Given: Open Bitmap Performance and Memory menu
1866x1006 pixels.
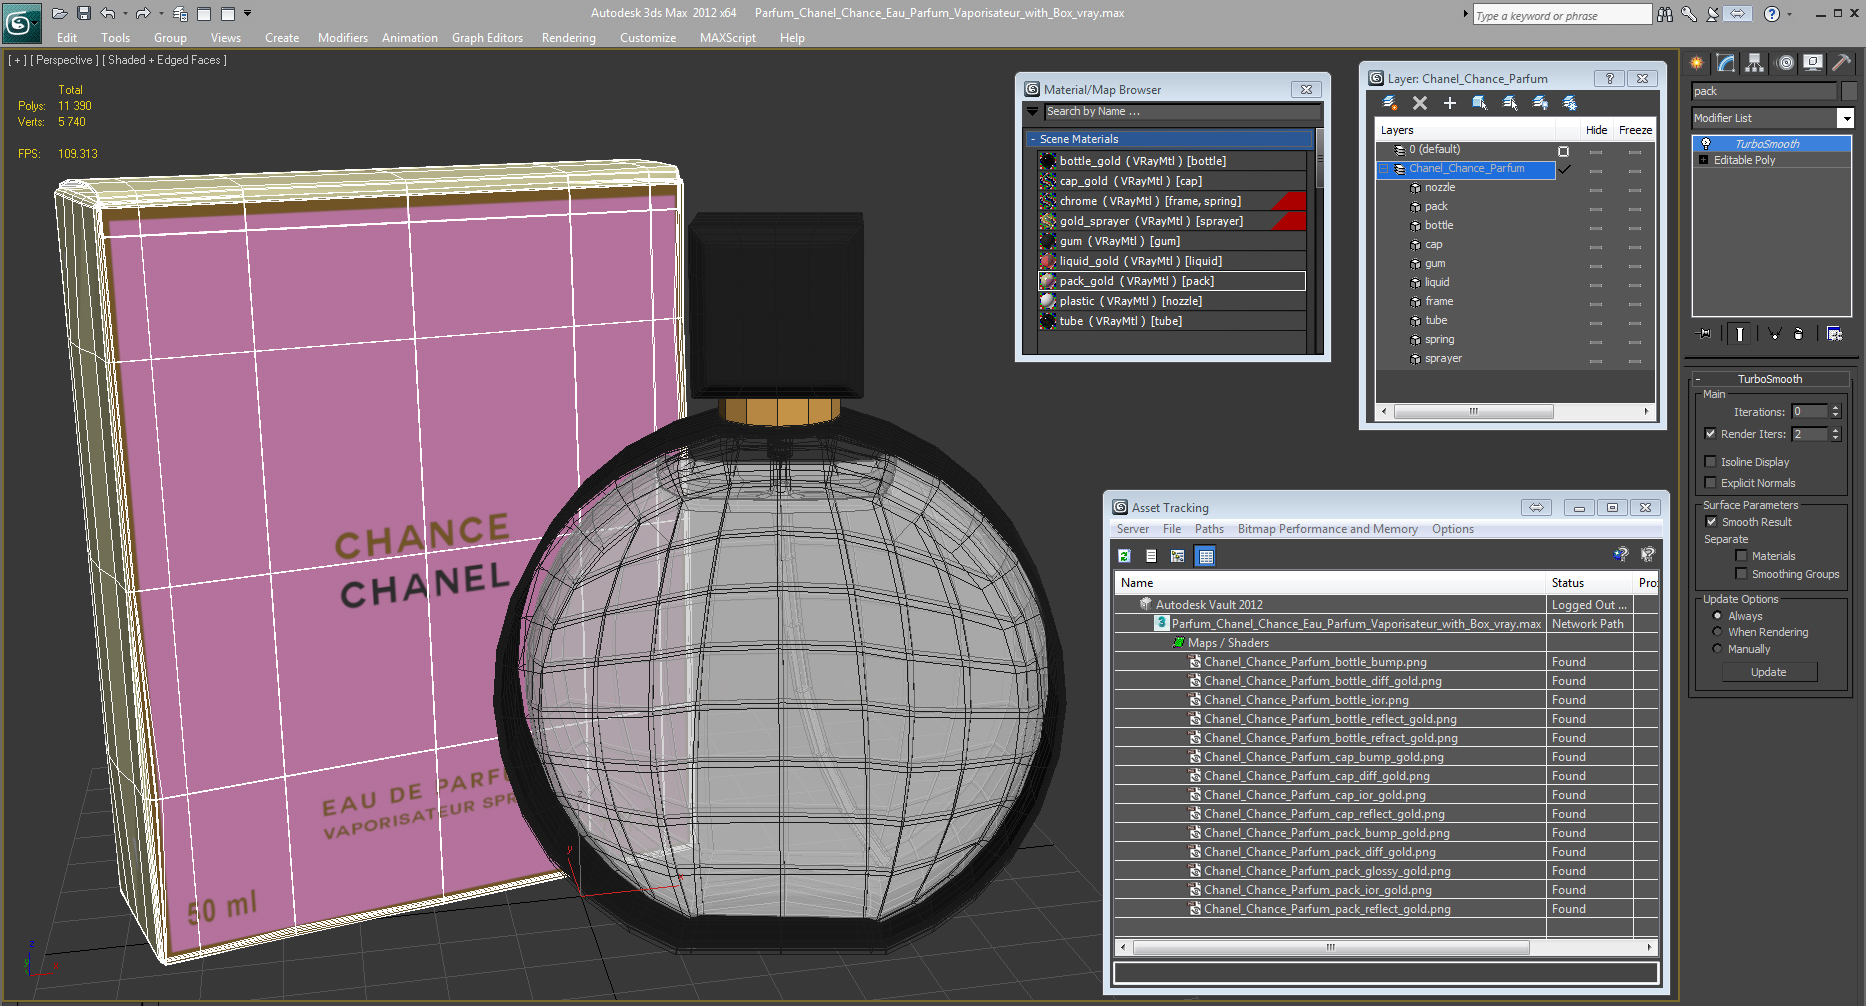Looking at the screenshot, I should 1327,529.
